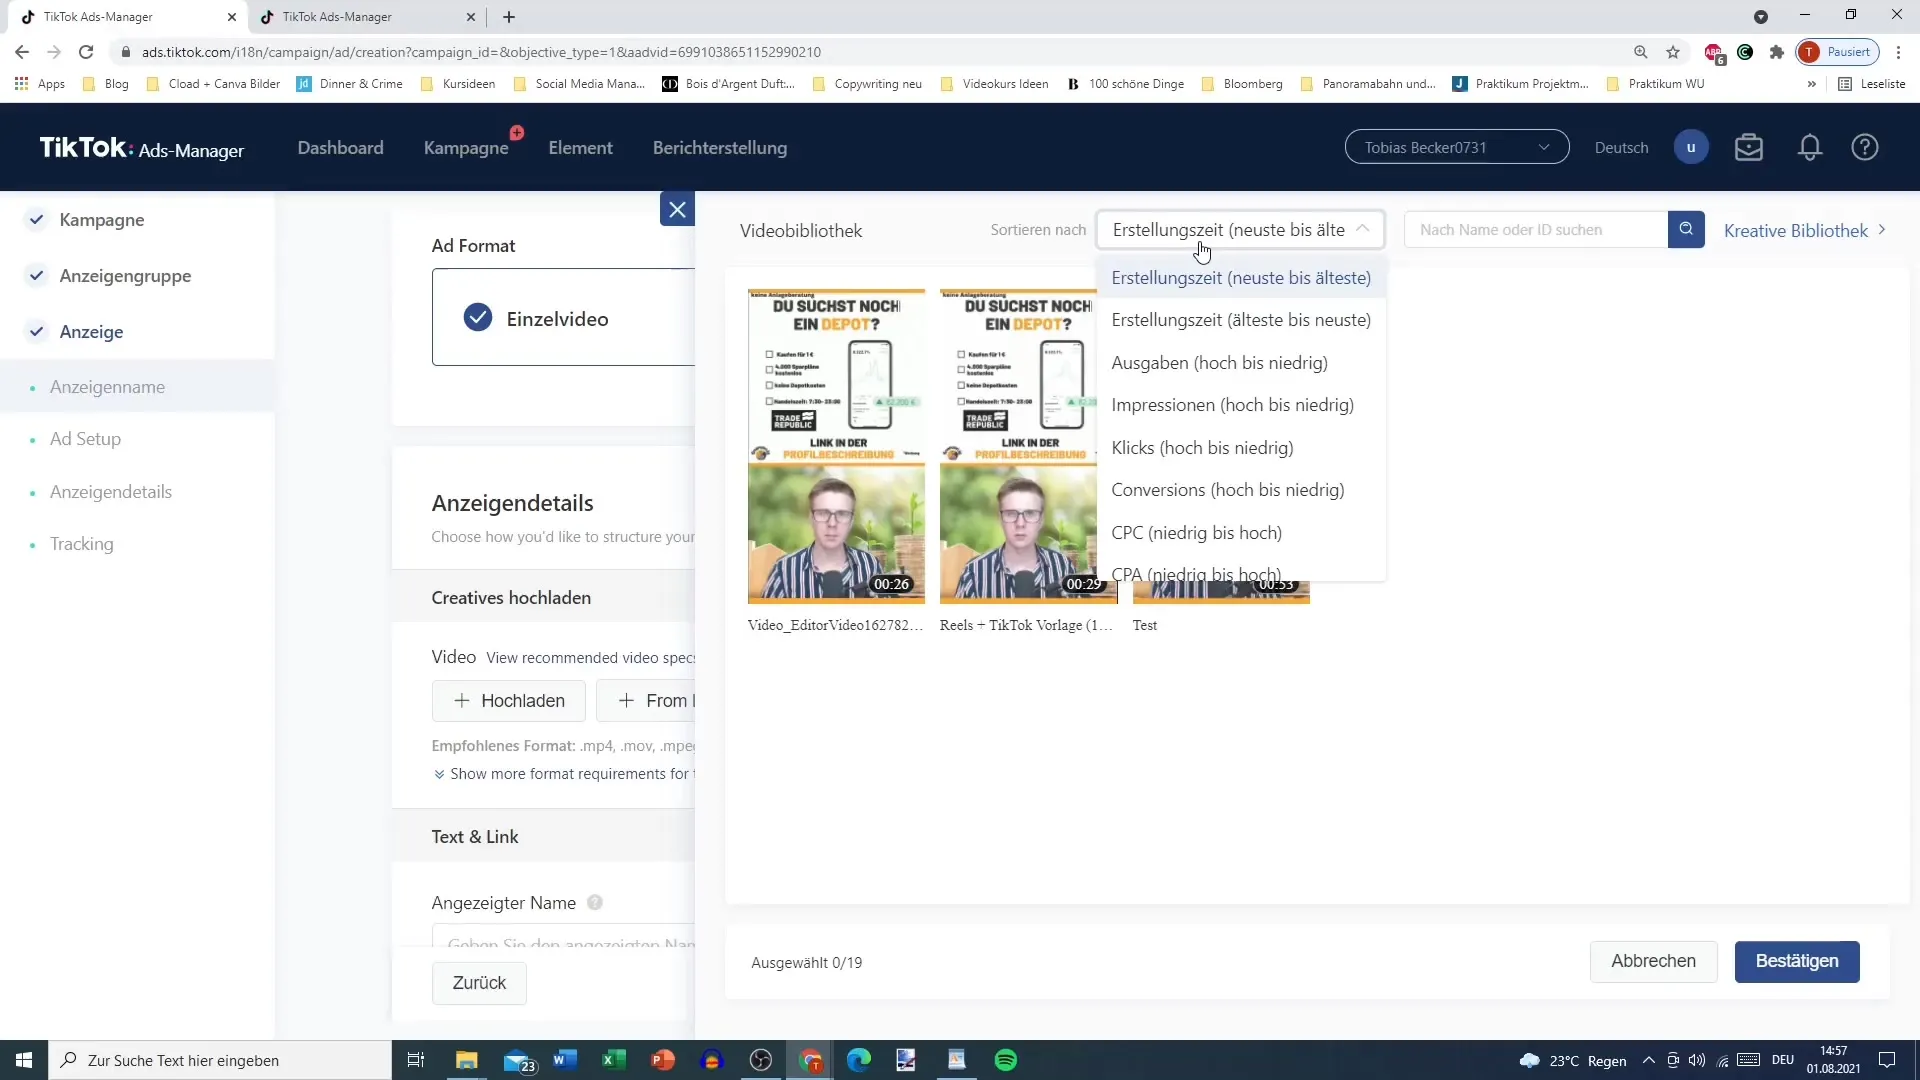Open the help question mark icon

(1865, 147)
